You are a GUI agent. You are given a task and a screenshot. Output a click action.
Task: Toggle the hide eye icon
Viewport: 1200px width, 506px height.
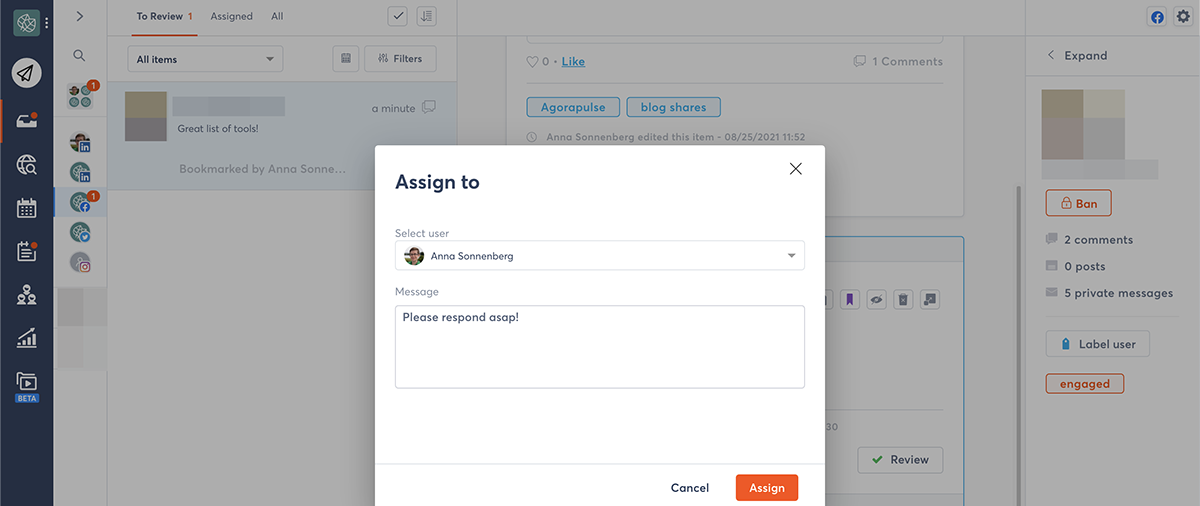coord(876,299)
